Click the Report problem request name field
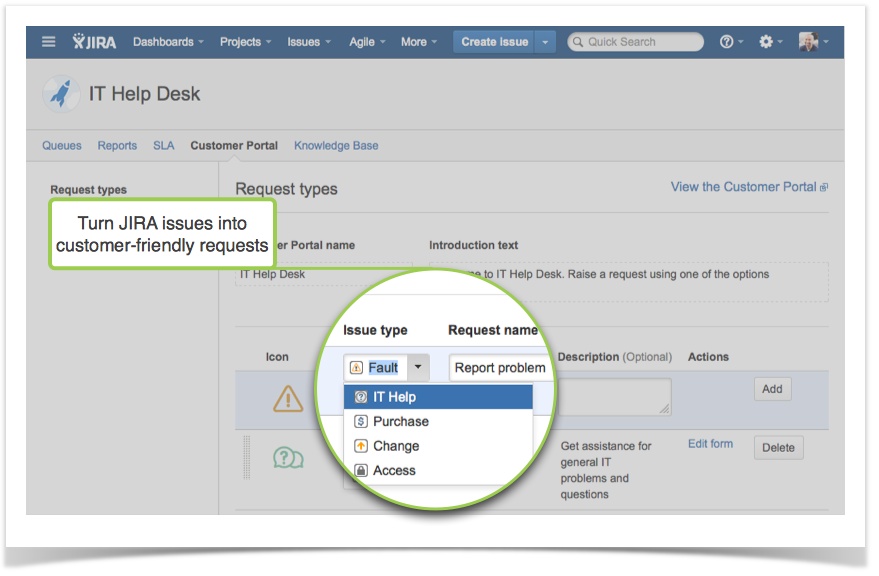Viewport: 879px width, 576px height. point(499,367)
